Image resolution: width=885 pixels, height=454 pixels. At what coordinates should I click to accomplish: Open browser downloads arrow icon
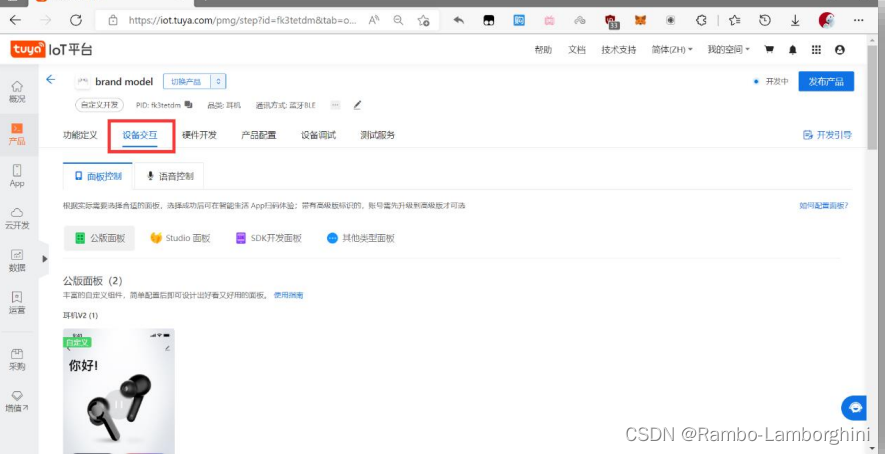795,20
